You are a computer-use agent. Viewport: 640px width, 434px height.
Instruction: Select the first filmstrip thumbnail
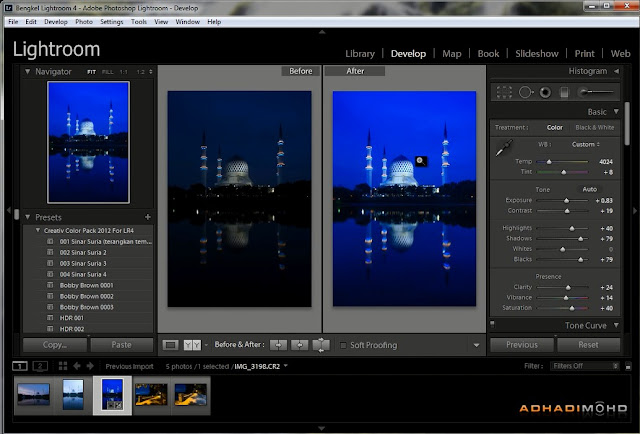[33, 394]
